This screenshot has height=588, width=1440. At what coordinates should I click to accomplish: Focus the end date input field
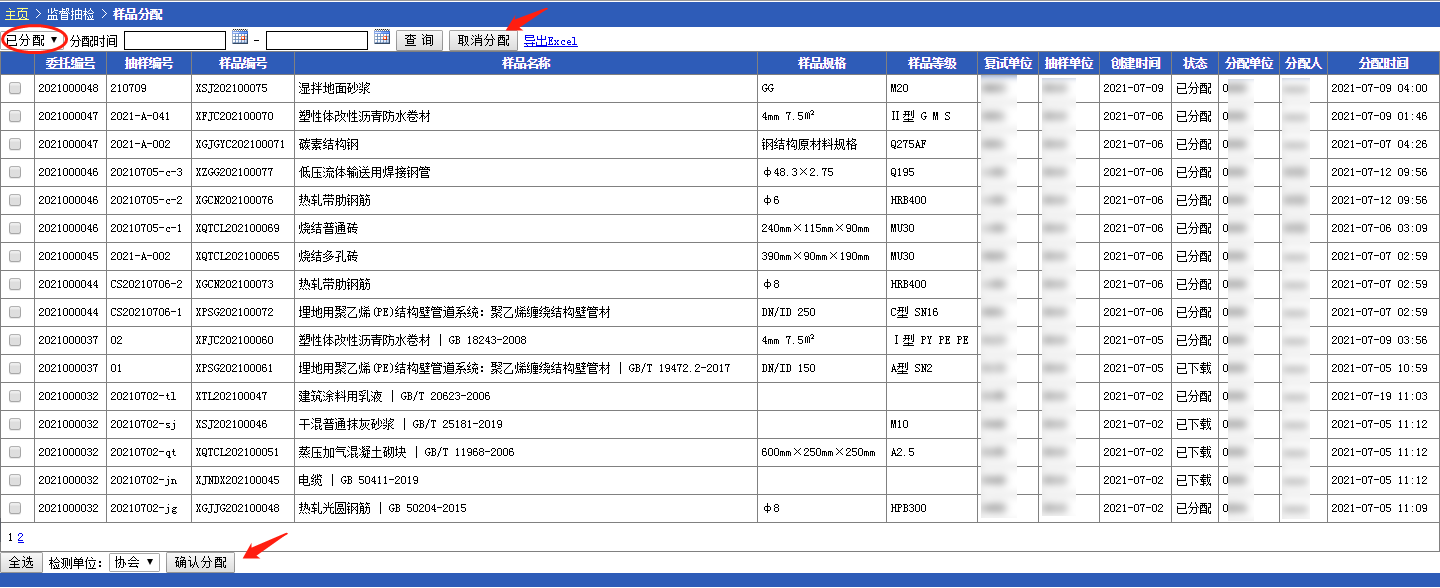pyautogui.click(x=317, y=40)
